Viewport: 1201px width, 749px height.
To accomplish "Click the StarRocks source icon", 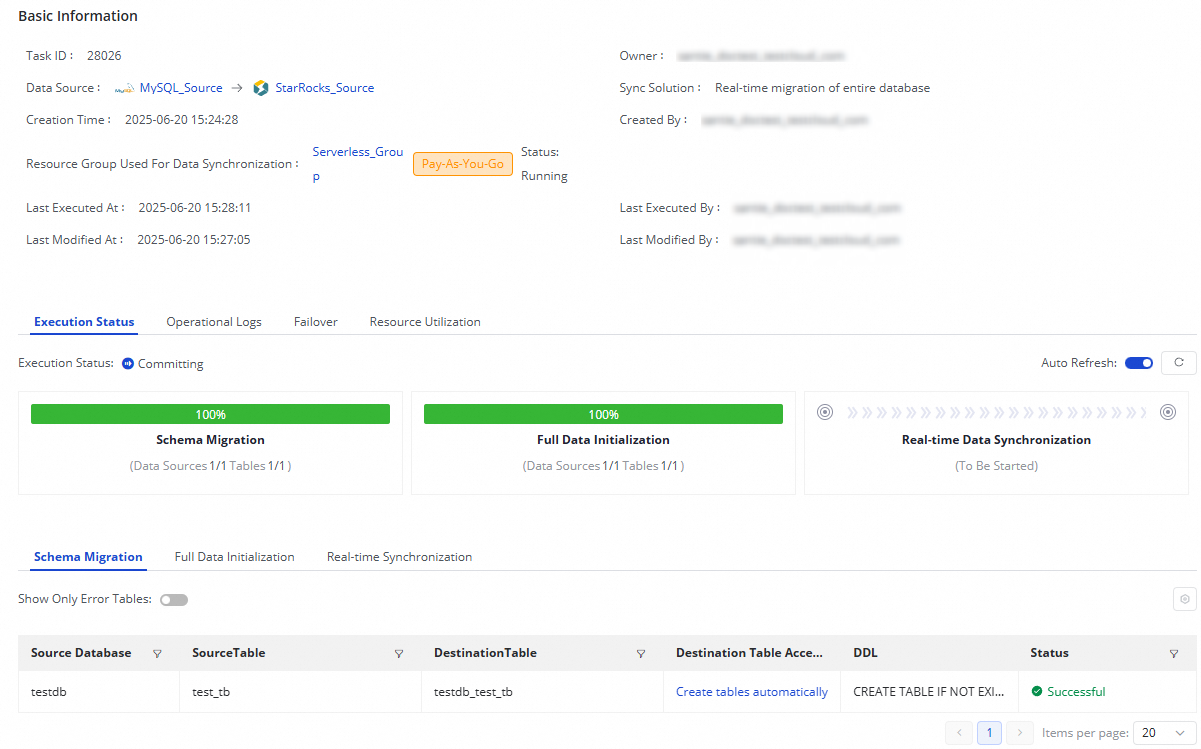I will (x=261, y=88).
